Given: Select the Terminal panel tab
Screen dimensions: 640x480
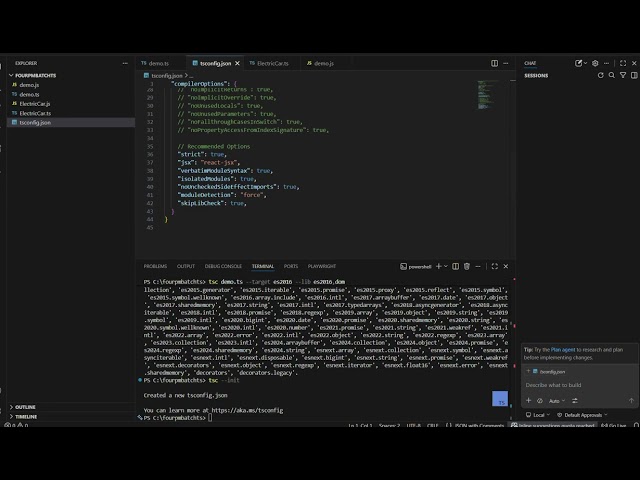Looking at the screenshot, I should 262,266.
